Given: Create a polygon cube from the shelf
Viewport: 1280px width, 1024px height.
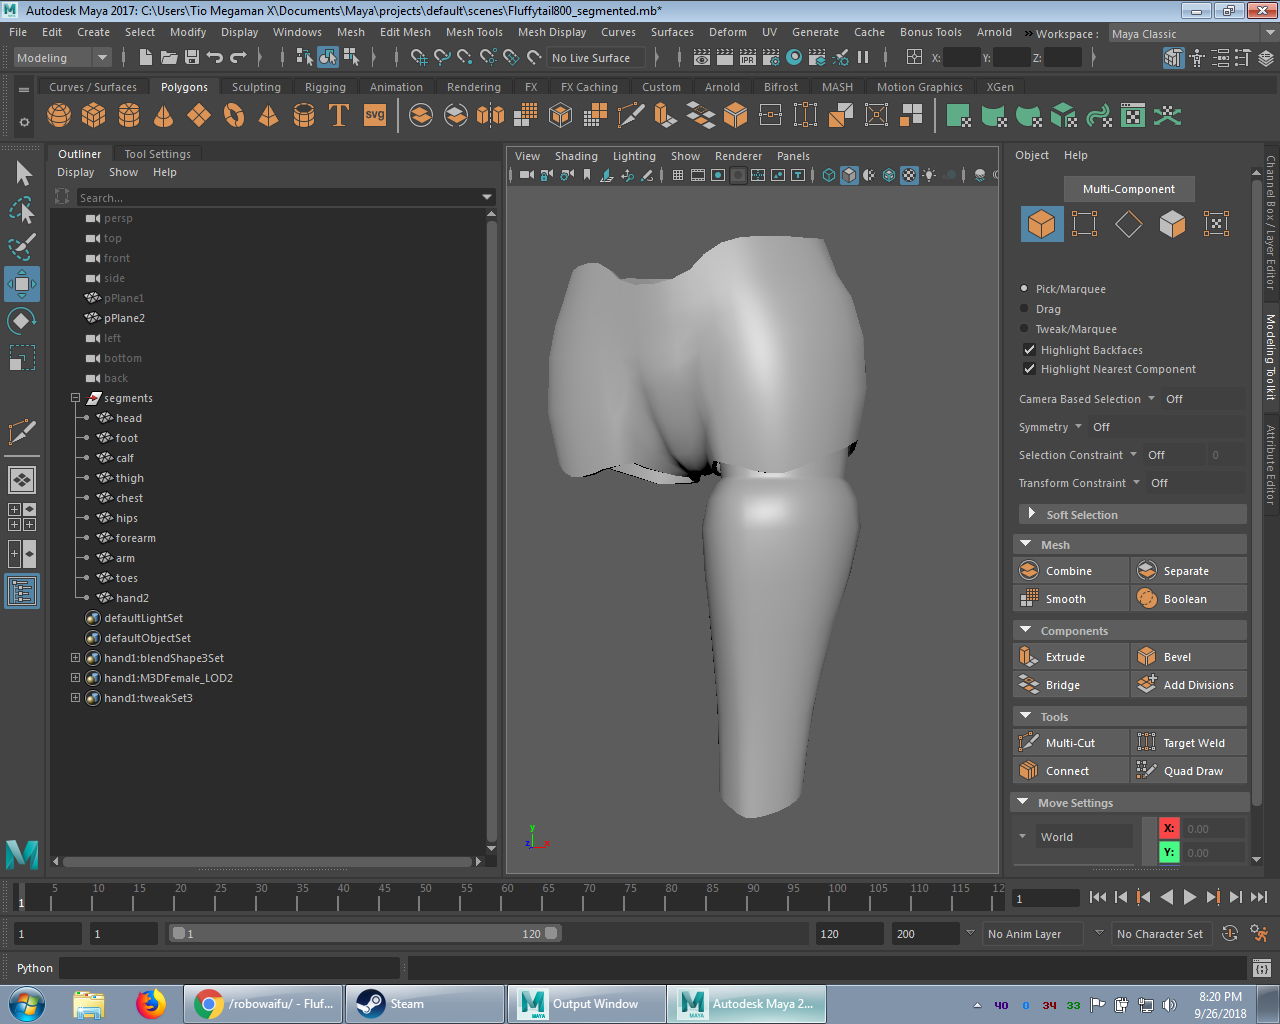Looking at the screenshot, I should pos(94,116).
